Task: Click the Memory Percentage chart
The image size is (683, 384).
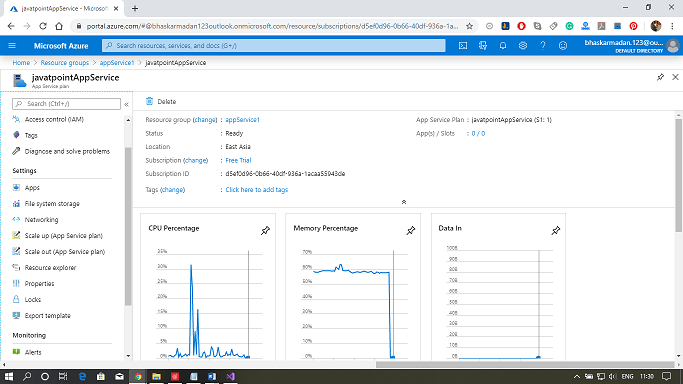Action: click(x=353, y=287)
